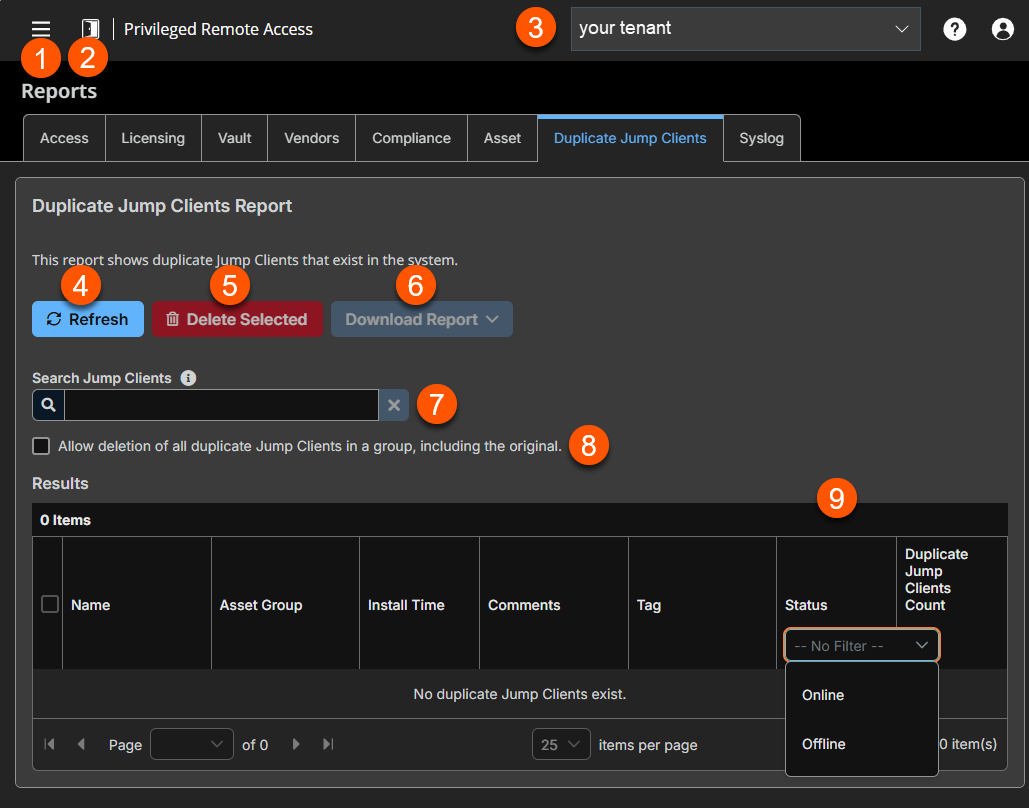The height and width of the screenshot is (808, 1029).
Task: Open the hamburger navigation menu
Action: coord(41,29)
